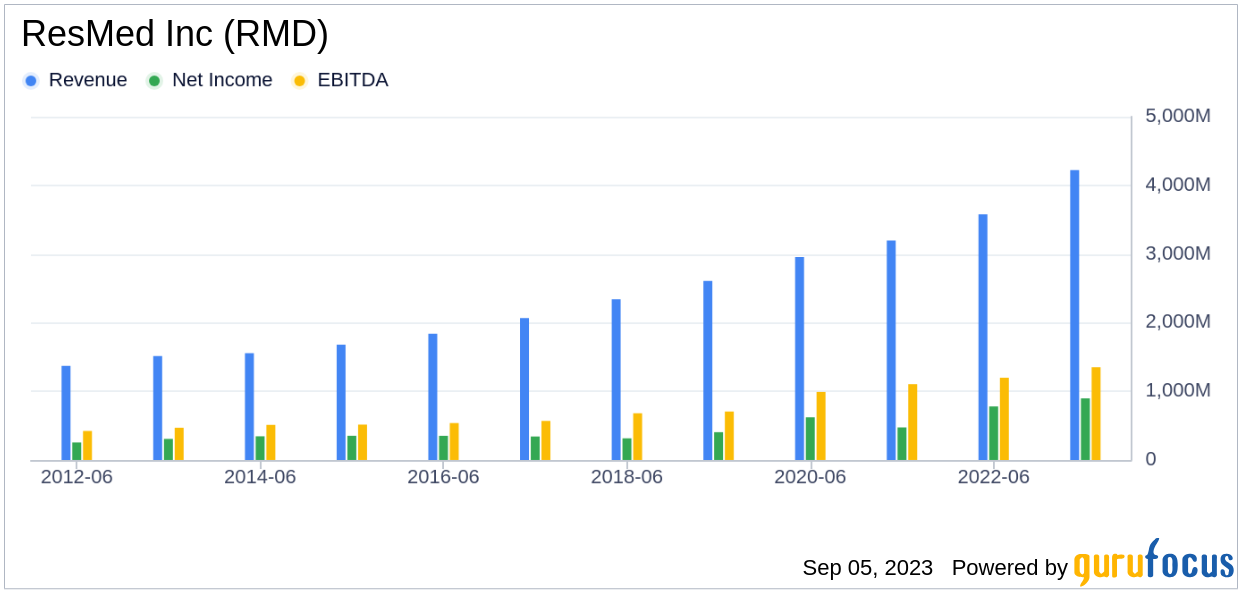Hide the EBITDA series via its label
The width and height of the screenshot is (1242, 593).
352,81
